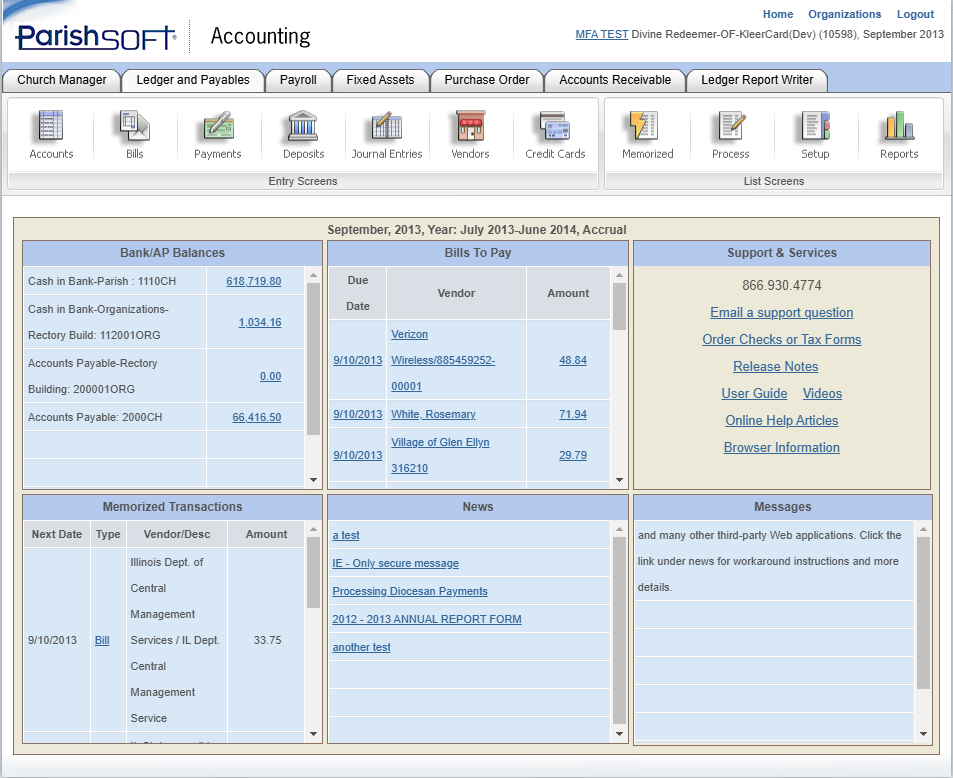This screenshot has height=778, width=953.
Task: Click News panel scrollbar down arrow
Action: pyautogui.click(x=619, y=734)
